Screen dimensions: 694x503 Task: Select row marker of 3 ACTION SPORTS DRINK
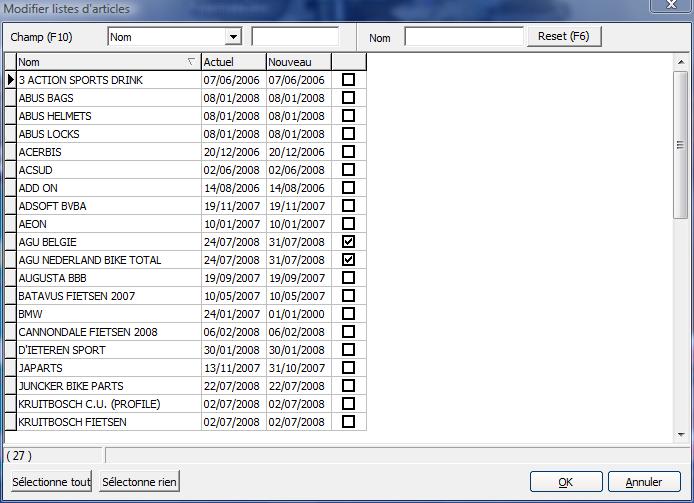[x=11, y=80]
